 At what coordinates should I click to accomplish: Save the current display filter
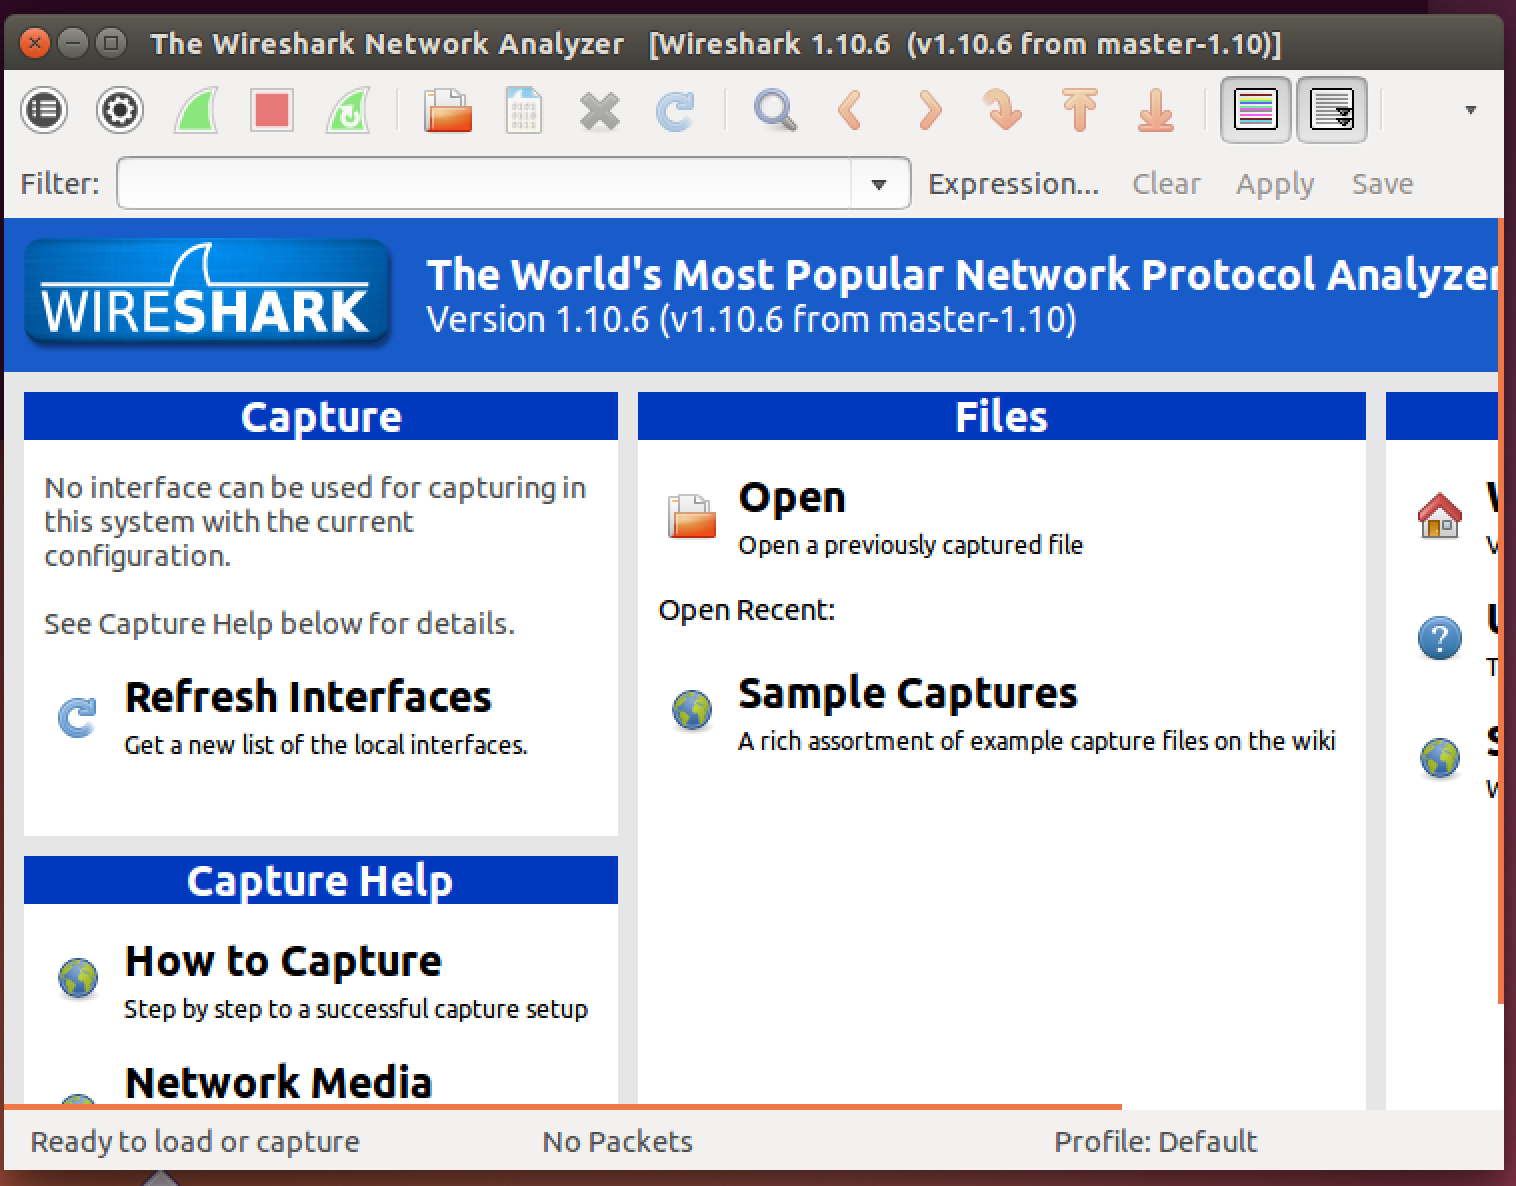point(1382,184)
